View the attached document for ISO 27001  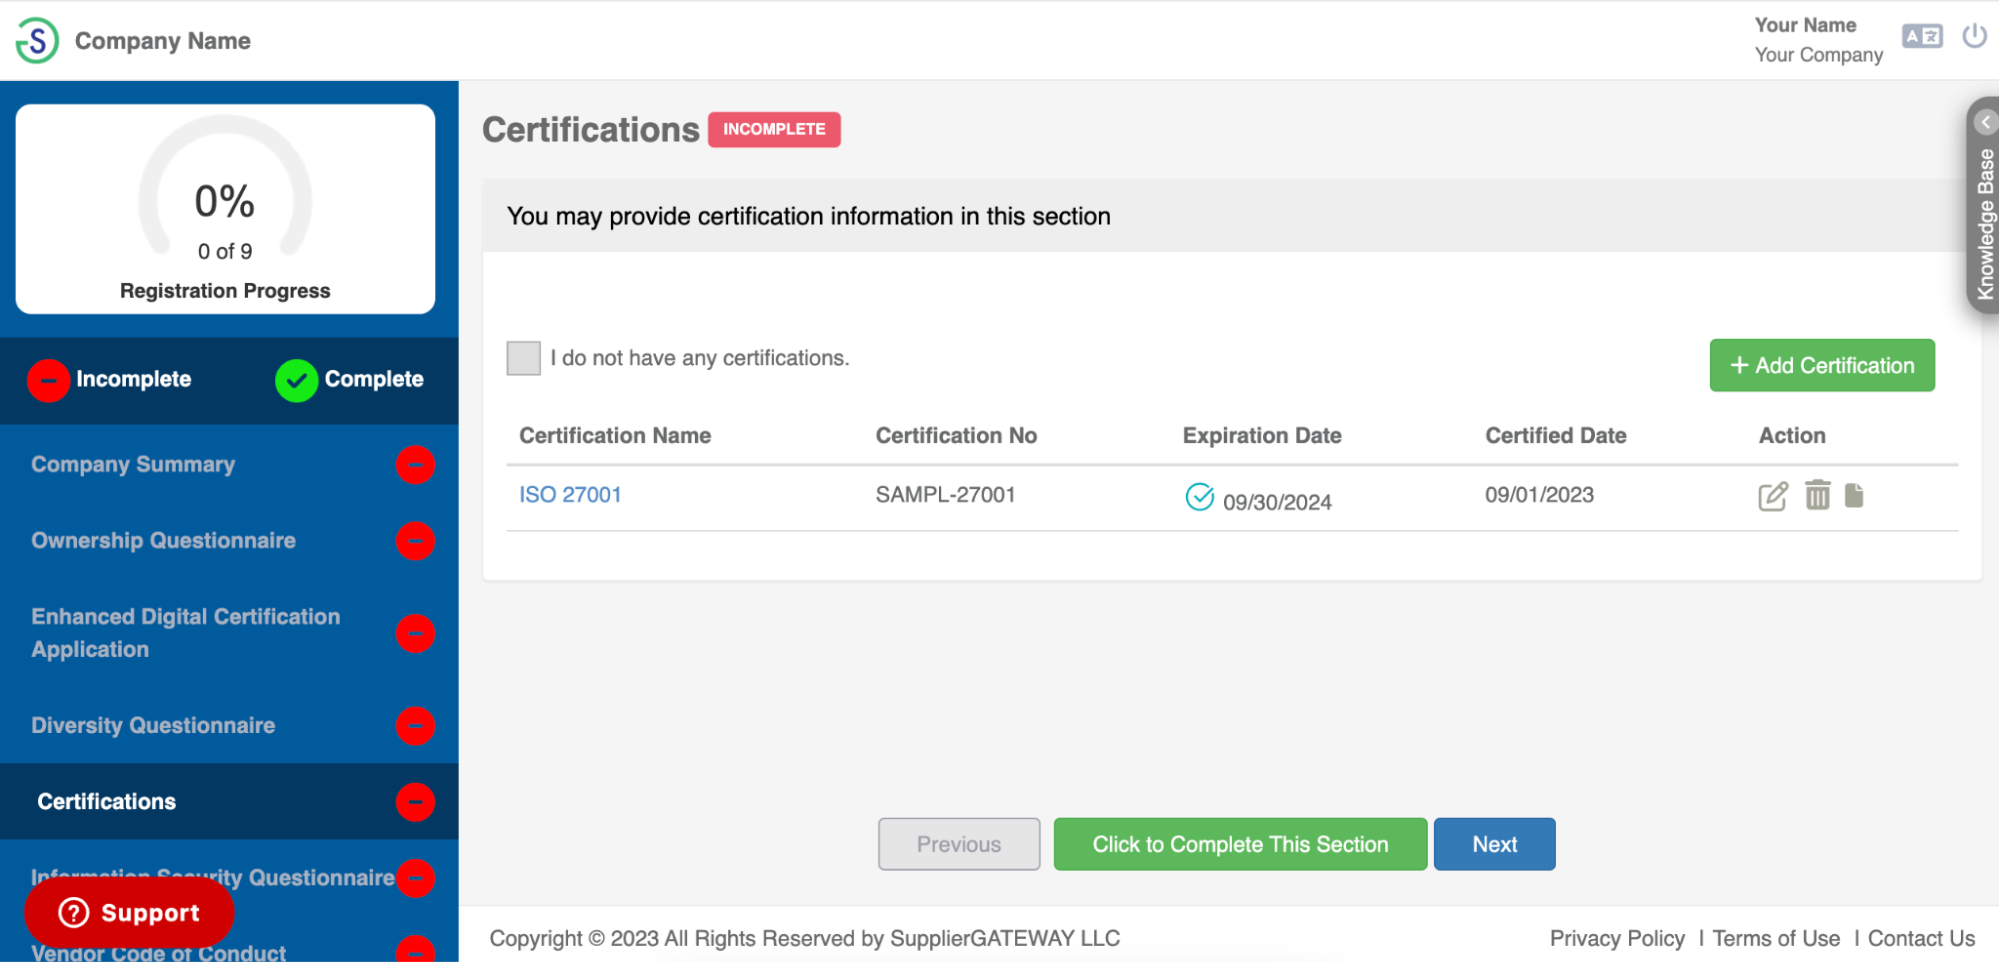1855,495
